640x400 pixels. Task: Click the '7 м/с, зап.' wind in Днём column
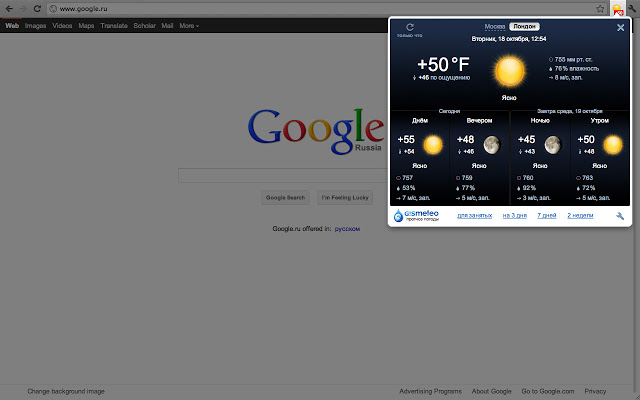(413, 198)
